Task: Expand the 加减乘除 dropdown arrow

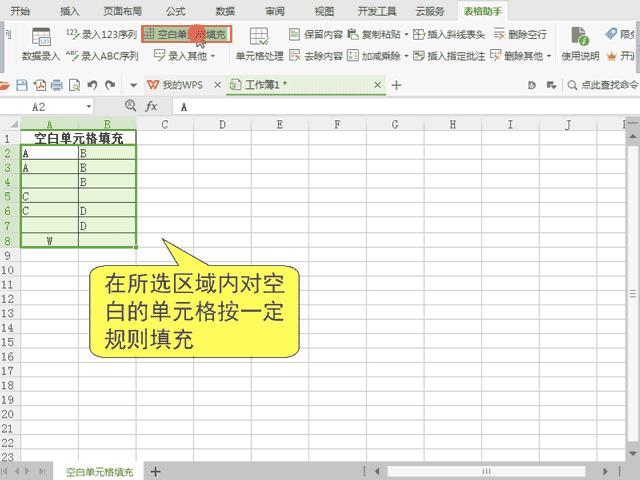Action: pos(406,56)
